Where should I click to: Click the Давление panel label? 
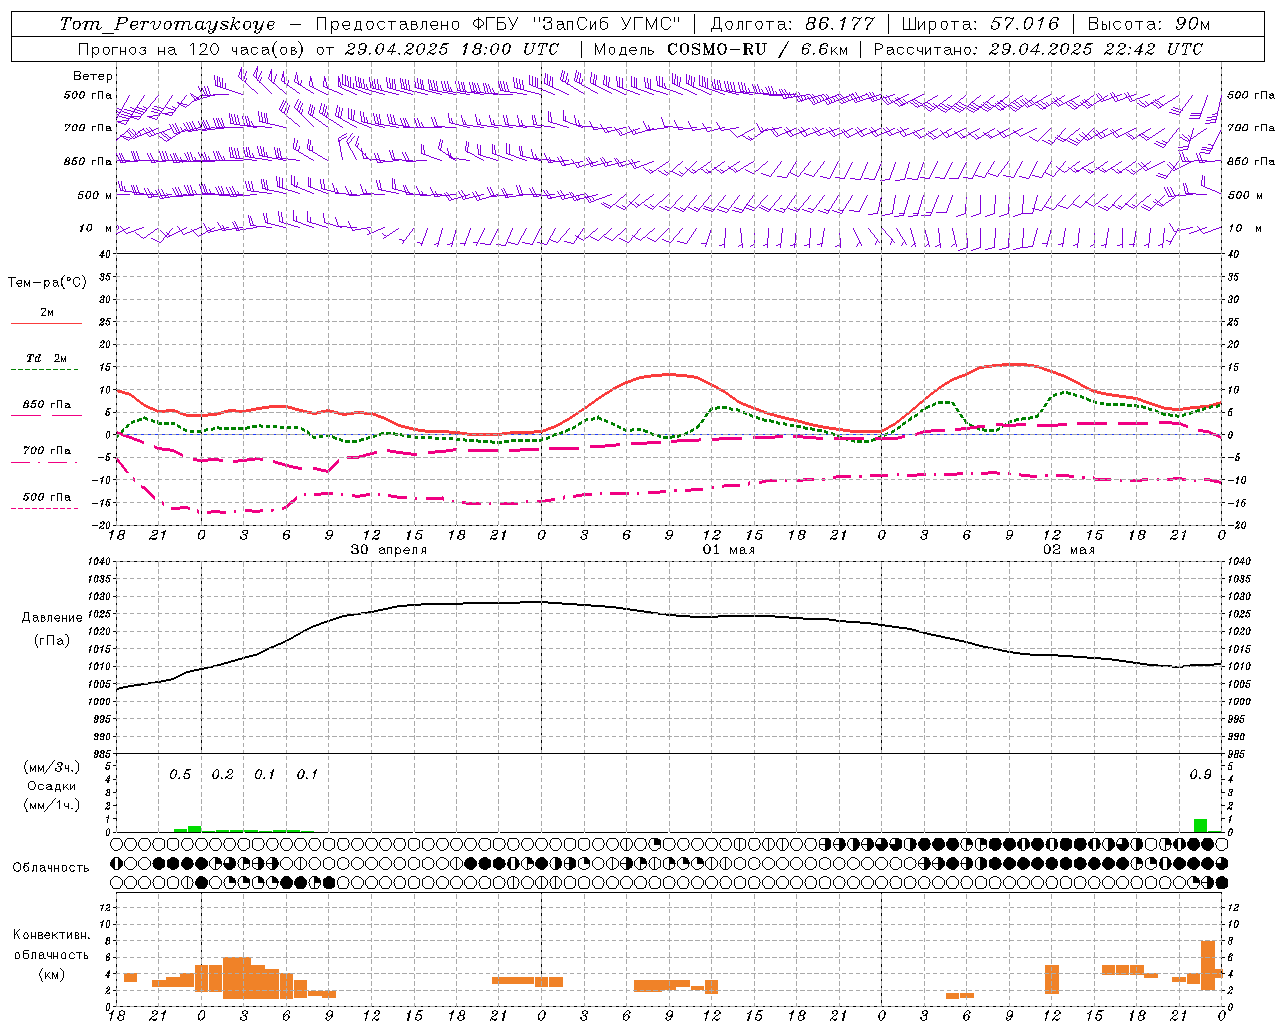(x=52, y=618)
